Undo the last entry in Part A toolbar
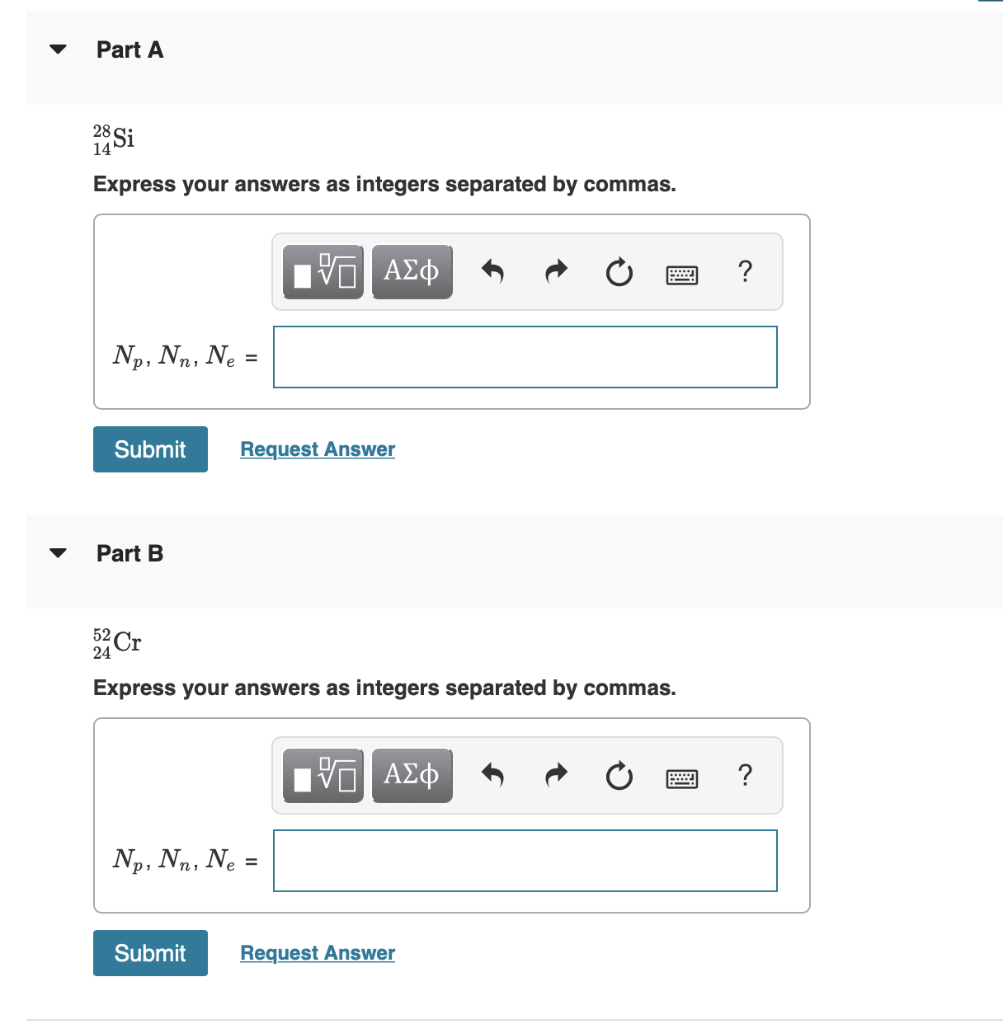Screen dimensions: 1003x1024 [492, 271]
